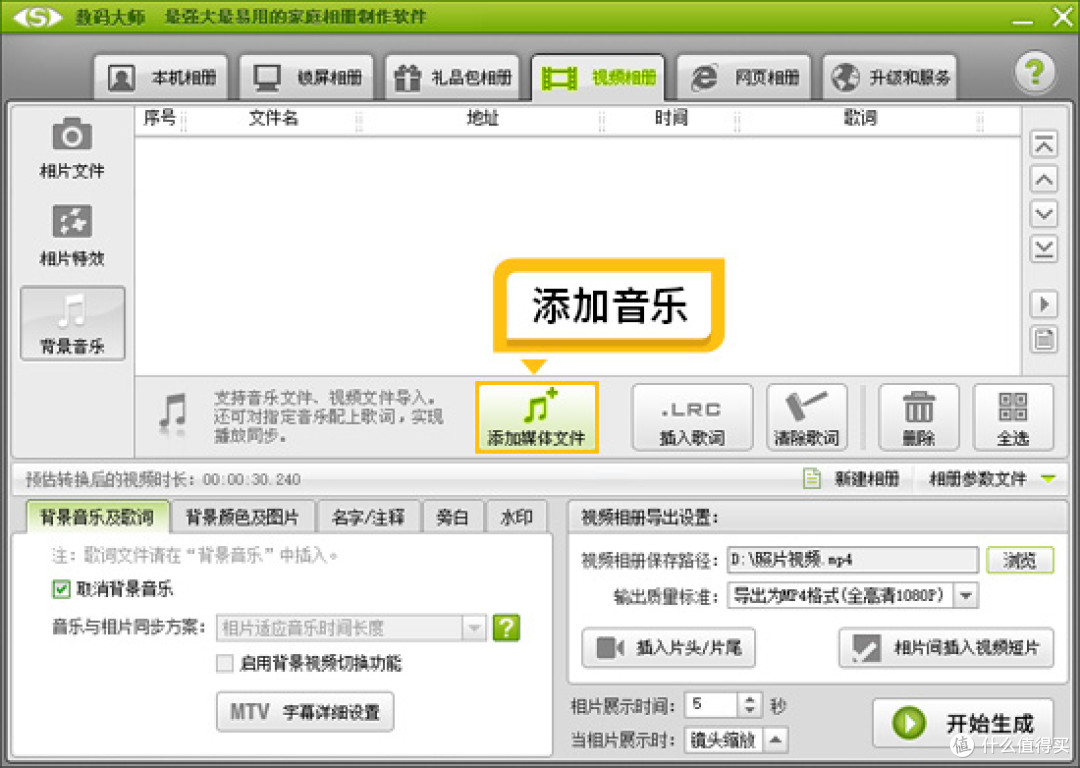Click 新建相册 new album
1080x768 pixels.
(851, 478)
